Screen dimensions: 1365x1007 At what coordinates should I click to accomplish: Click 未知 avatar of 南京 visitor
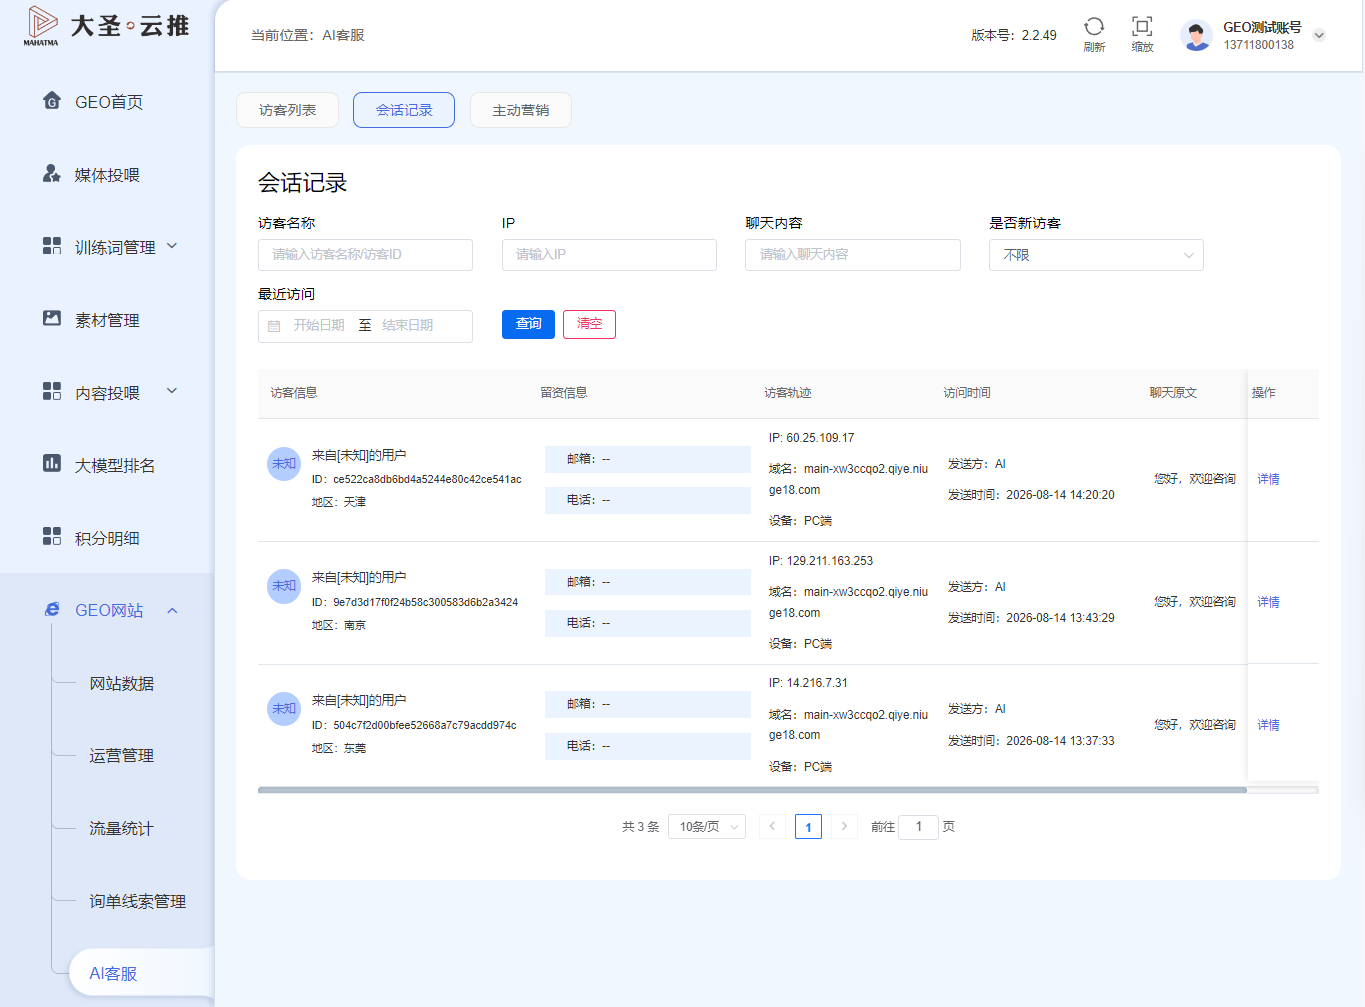(284, 586)
